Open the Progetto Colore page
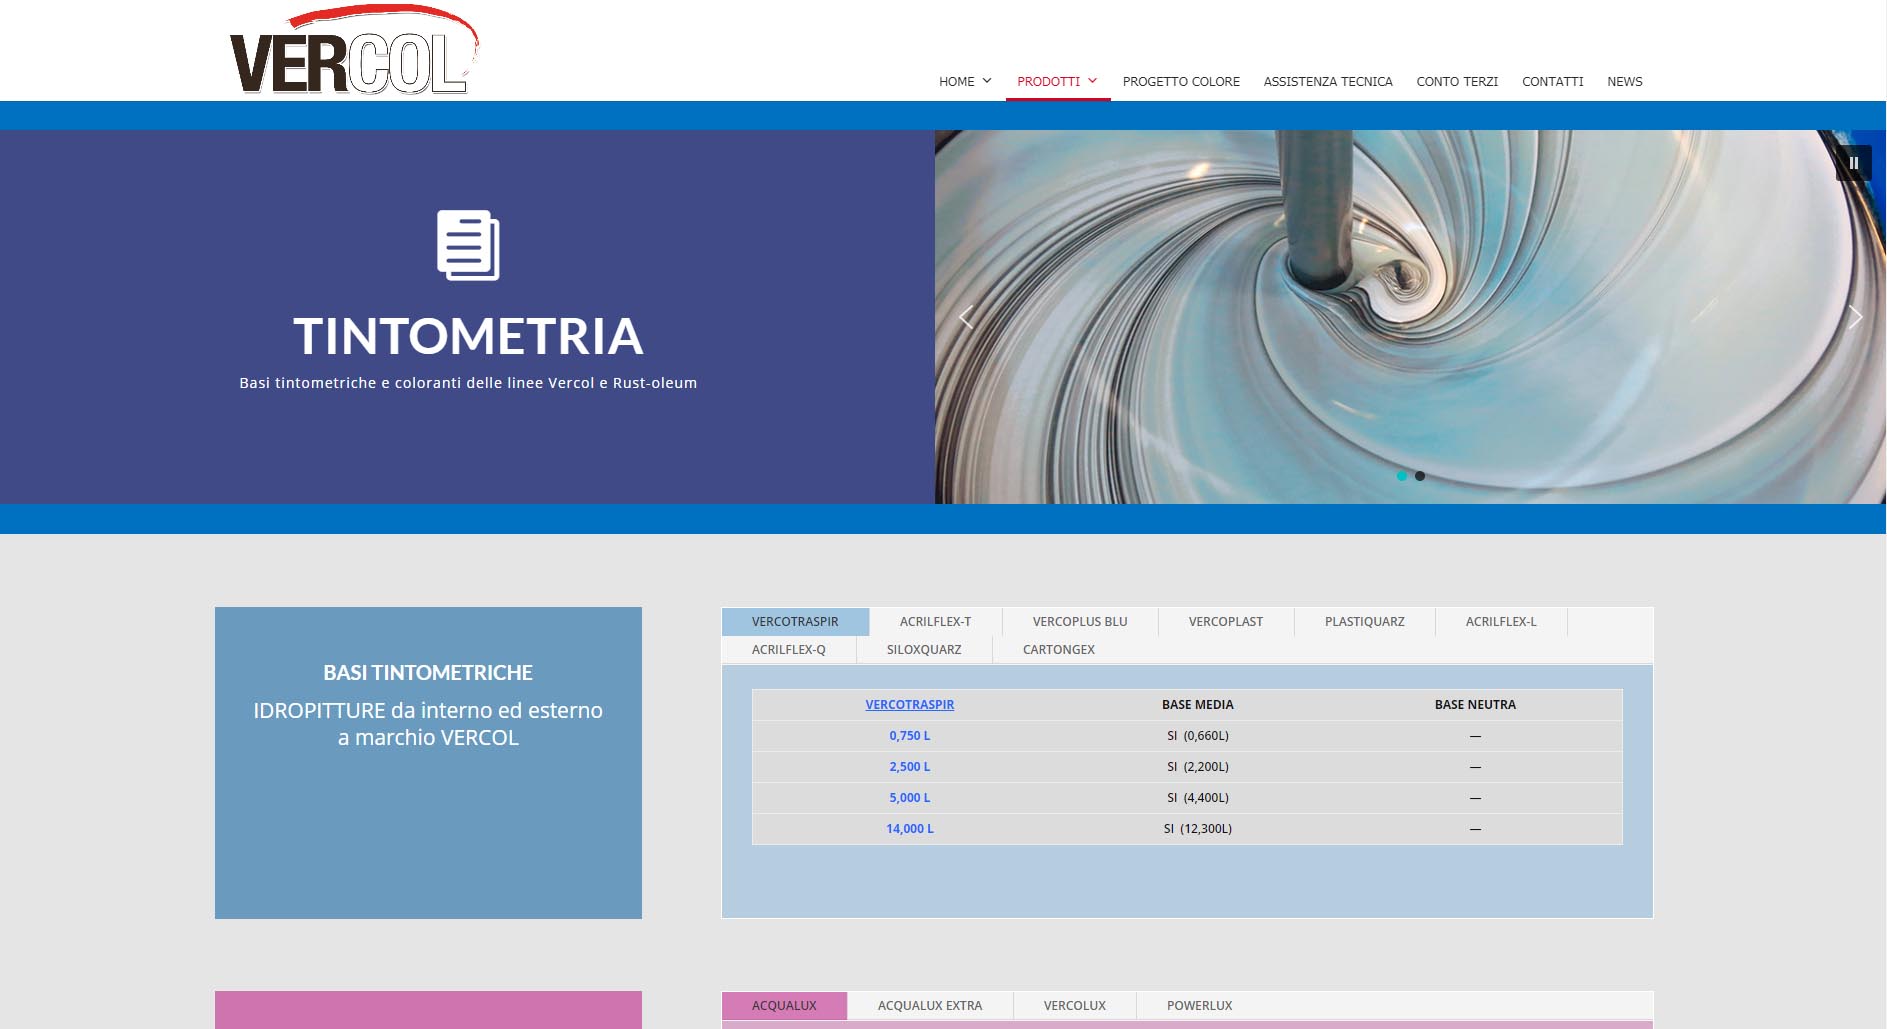The image size is (1887, 1029). [1180, 82]
